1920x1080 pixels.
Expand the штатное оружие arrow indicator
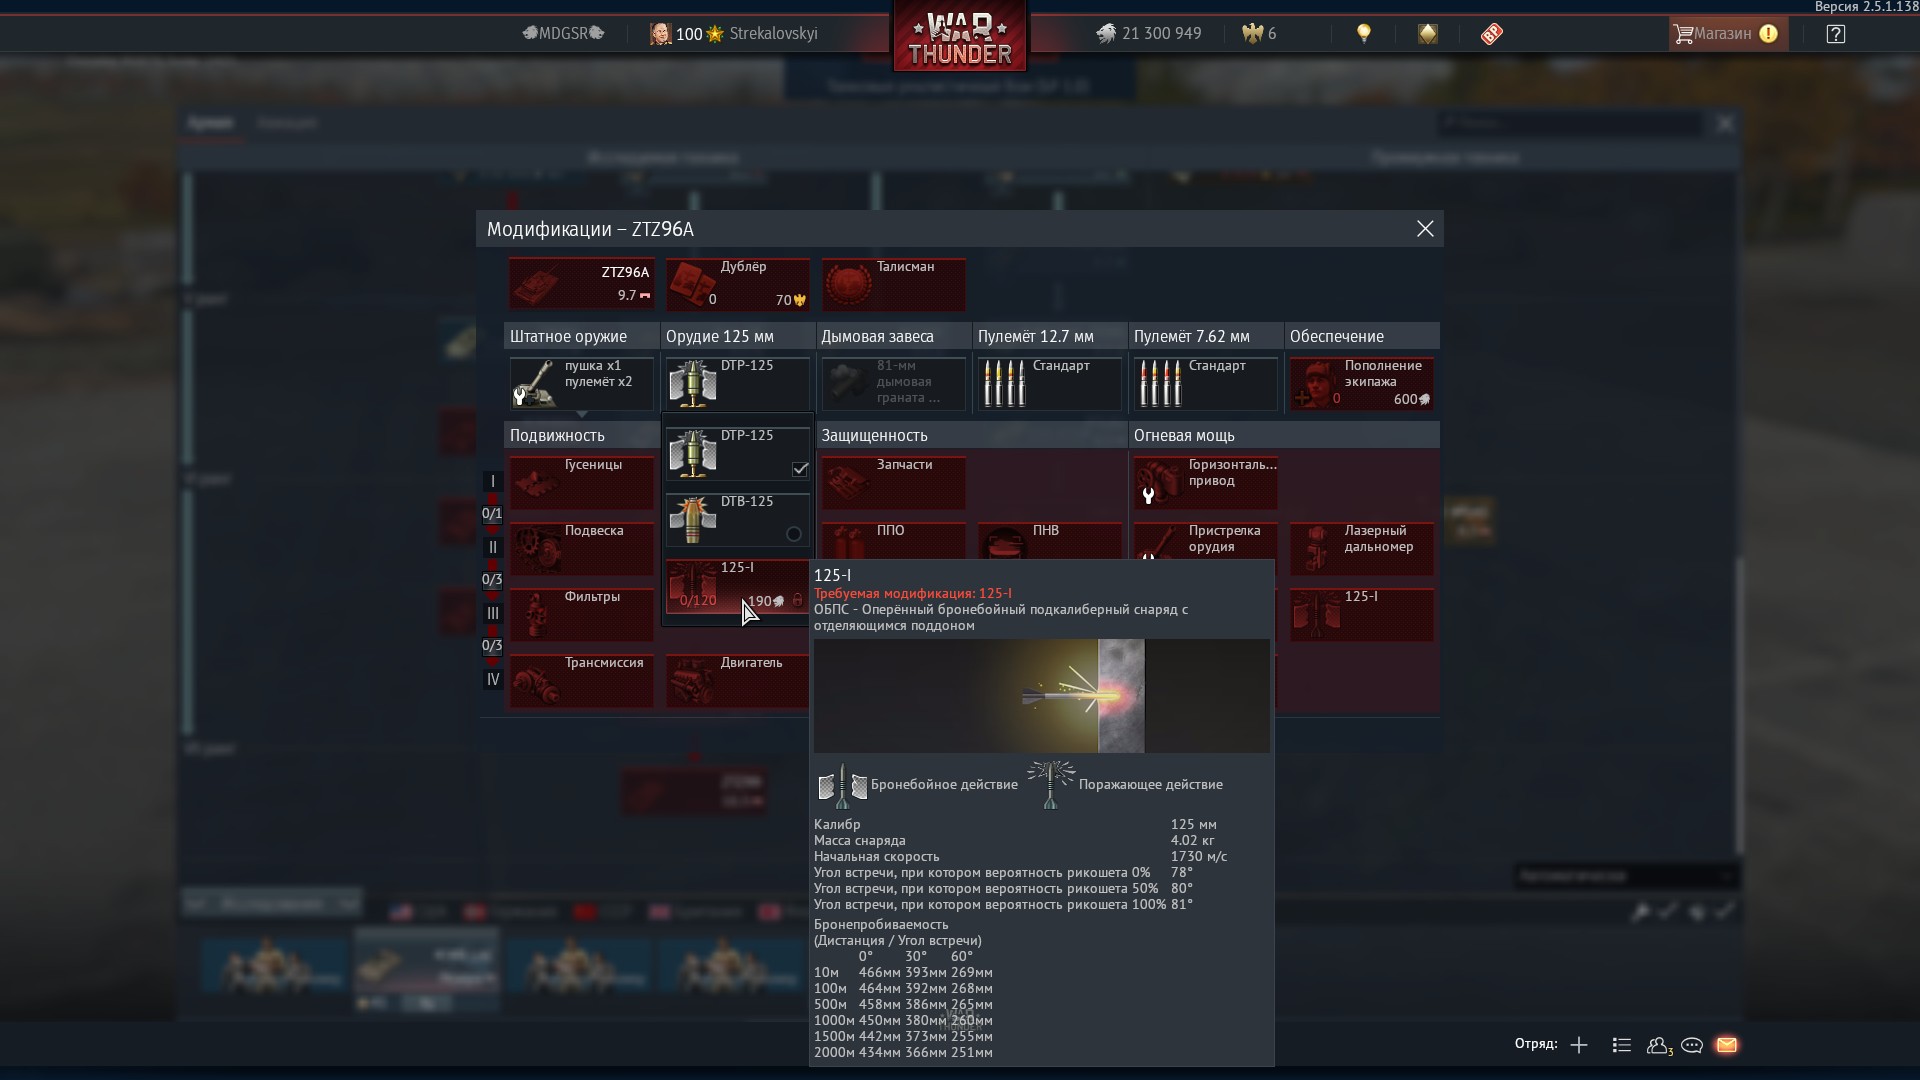581,414
